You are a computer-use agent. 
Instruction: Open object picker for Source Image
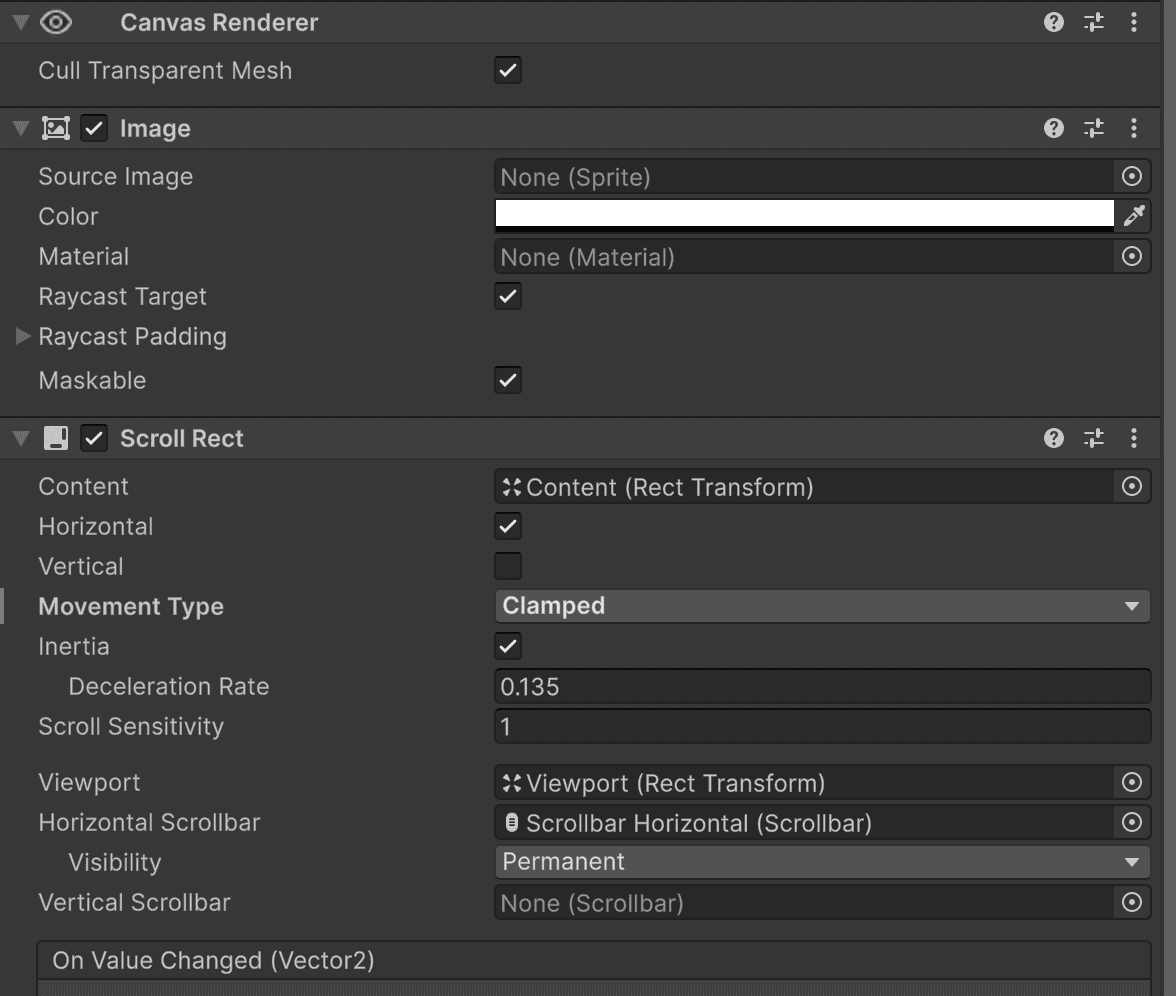point(1132,176)
